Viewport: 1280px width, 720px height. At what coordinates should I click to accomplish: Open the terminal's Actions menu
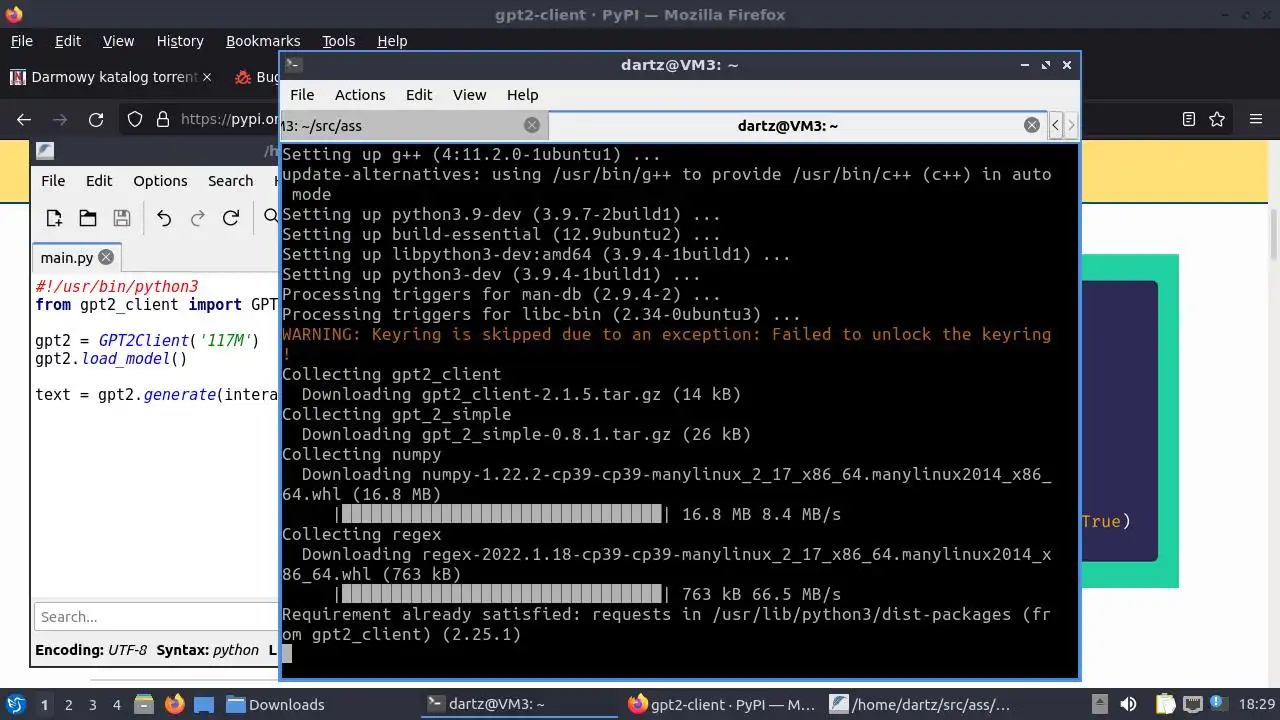[360, 95]
